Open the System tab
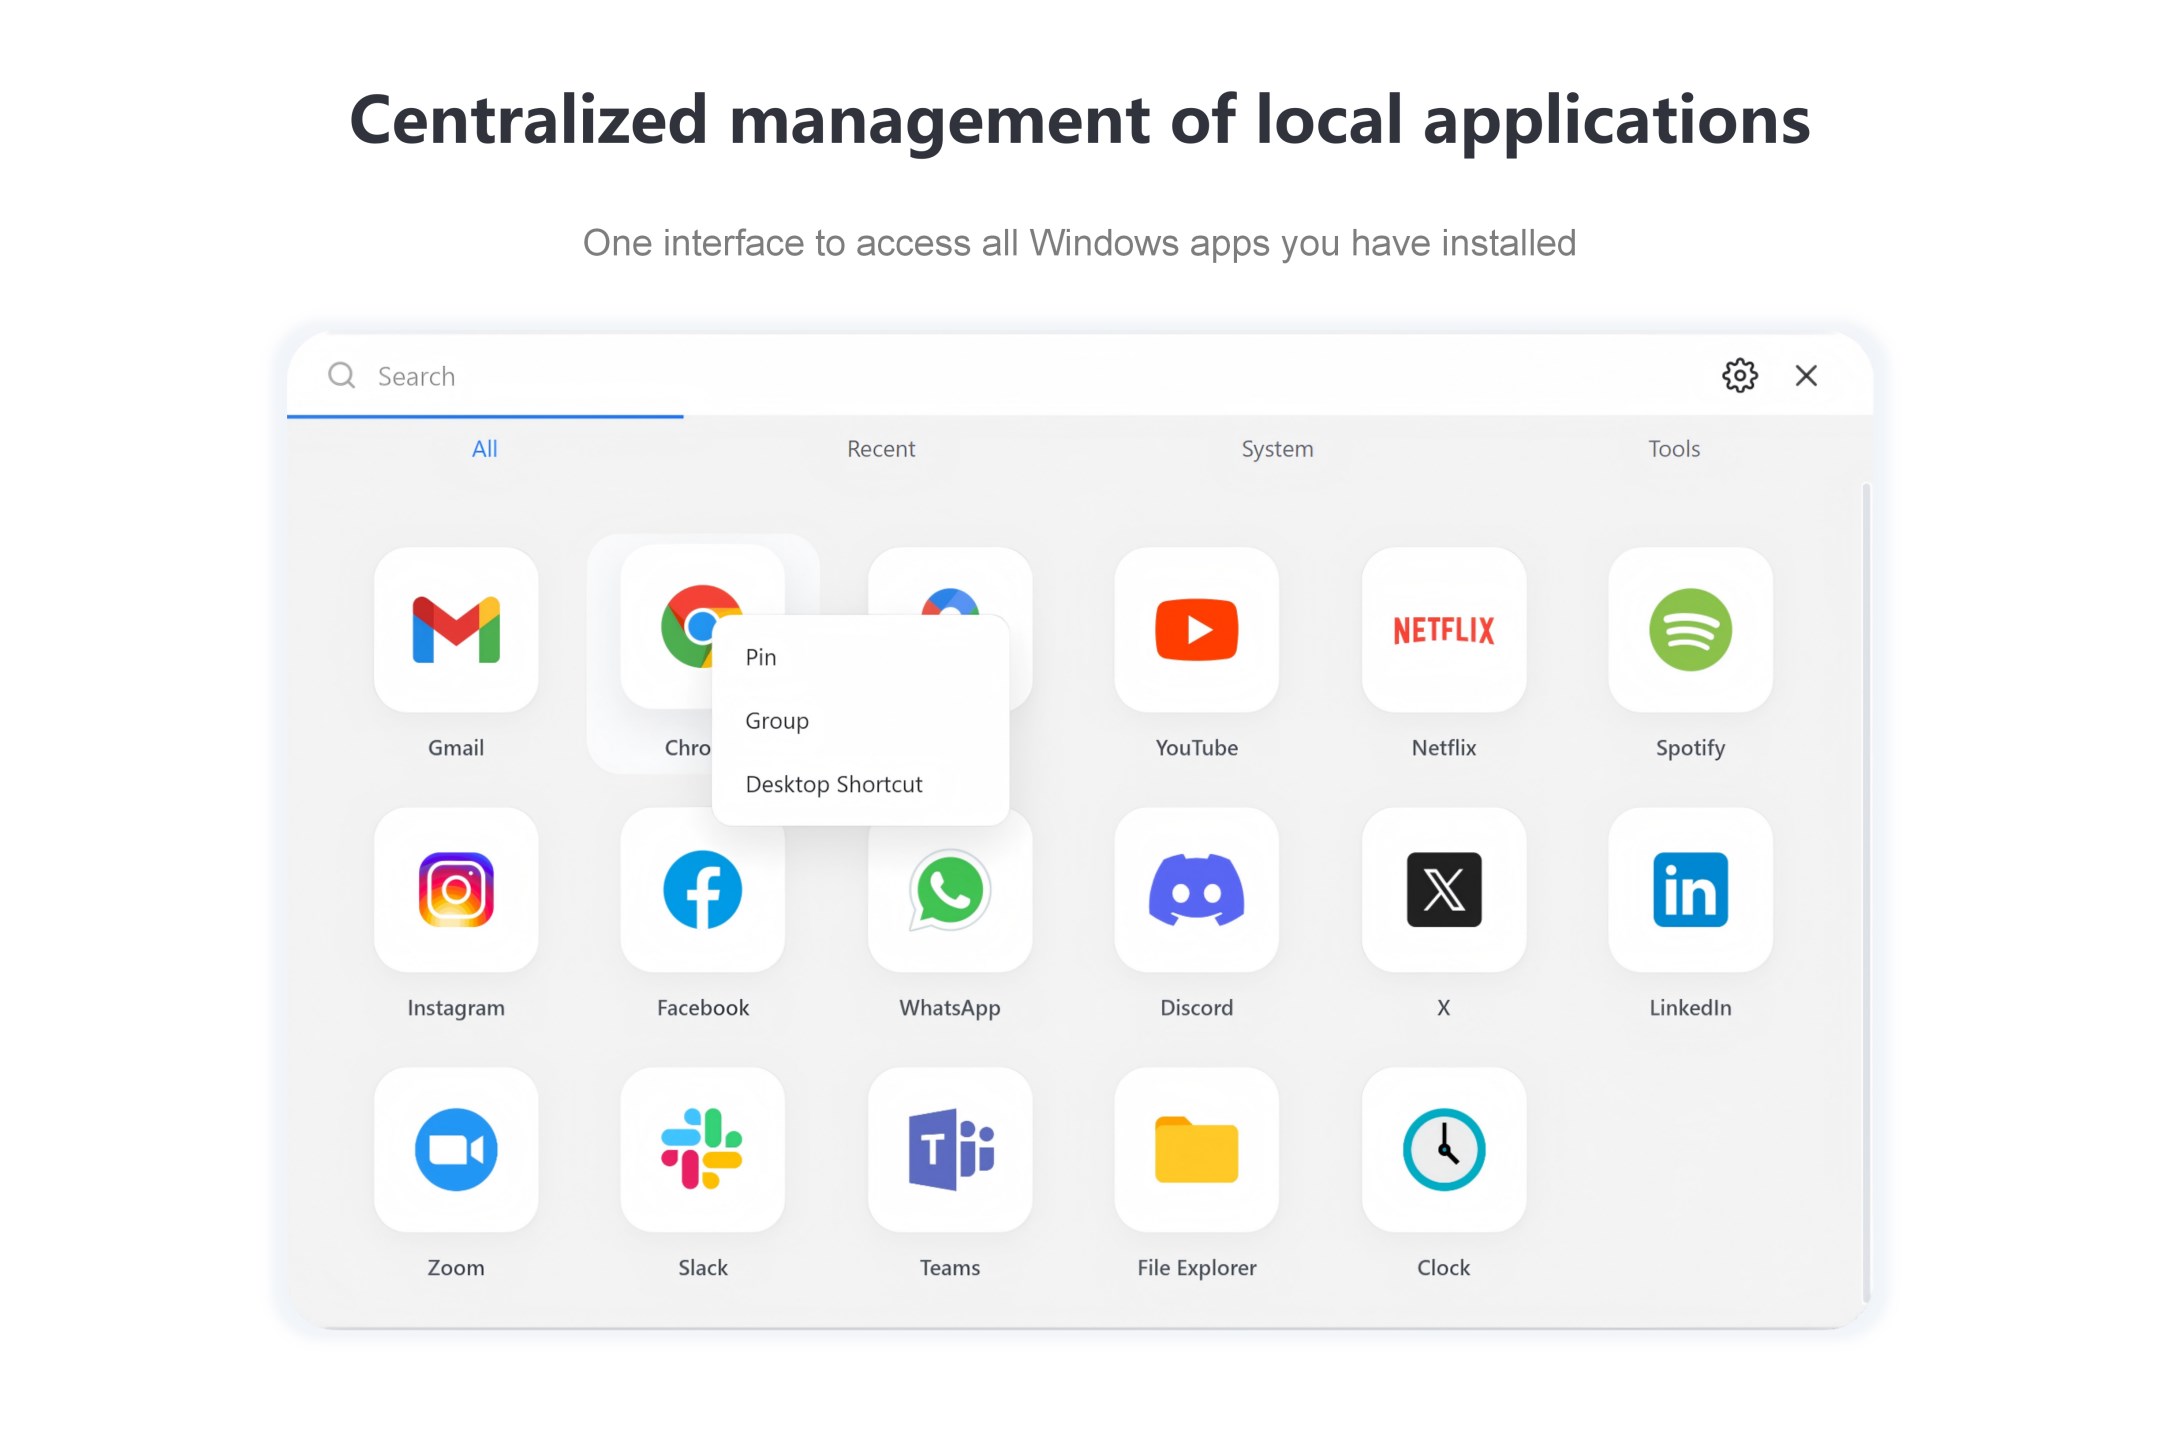This screenshot has width=2160, height=1440. (1277, 448)
